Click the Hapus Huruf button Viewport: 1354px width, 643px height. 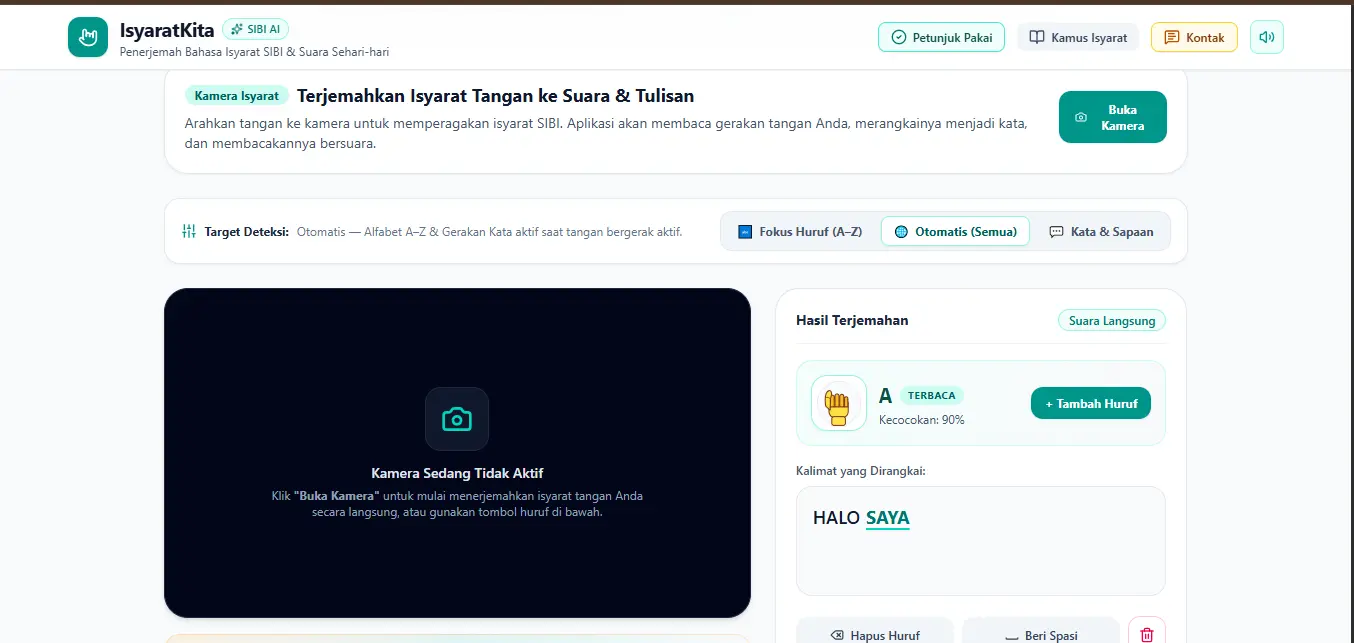pos(875,634)
